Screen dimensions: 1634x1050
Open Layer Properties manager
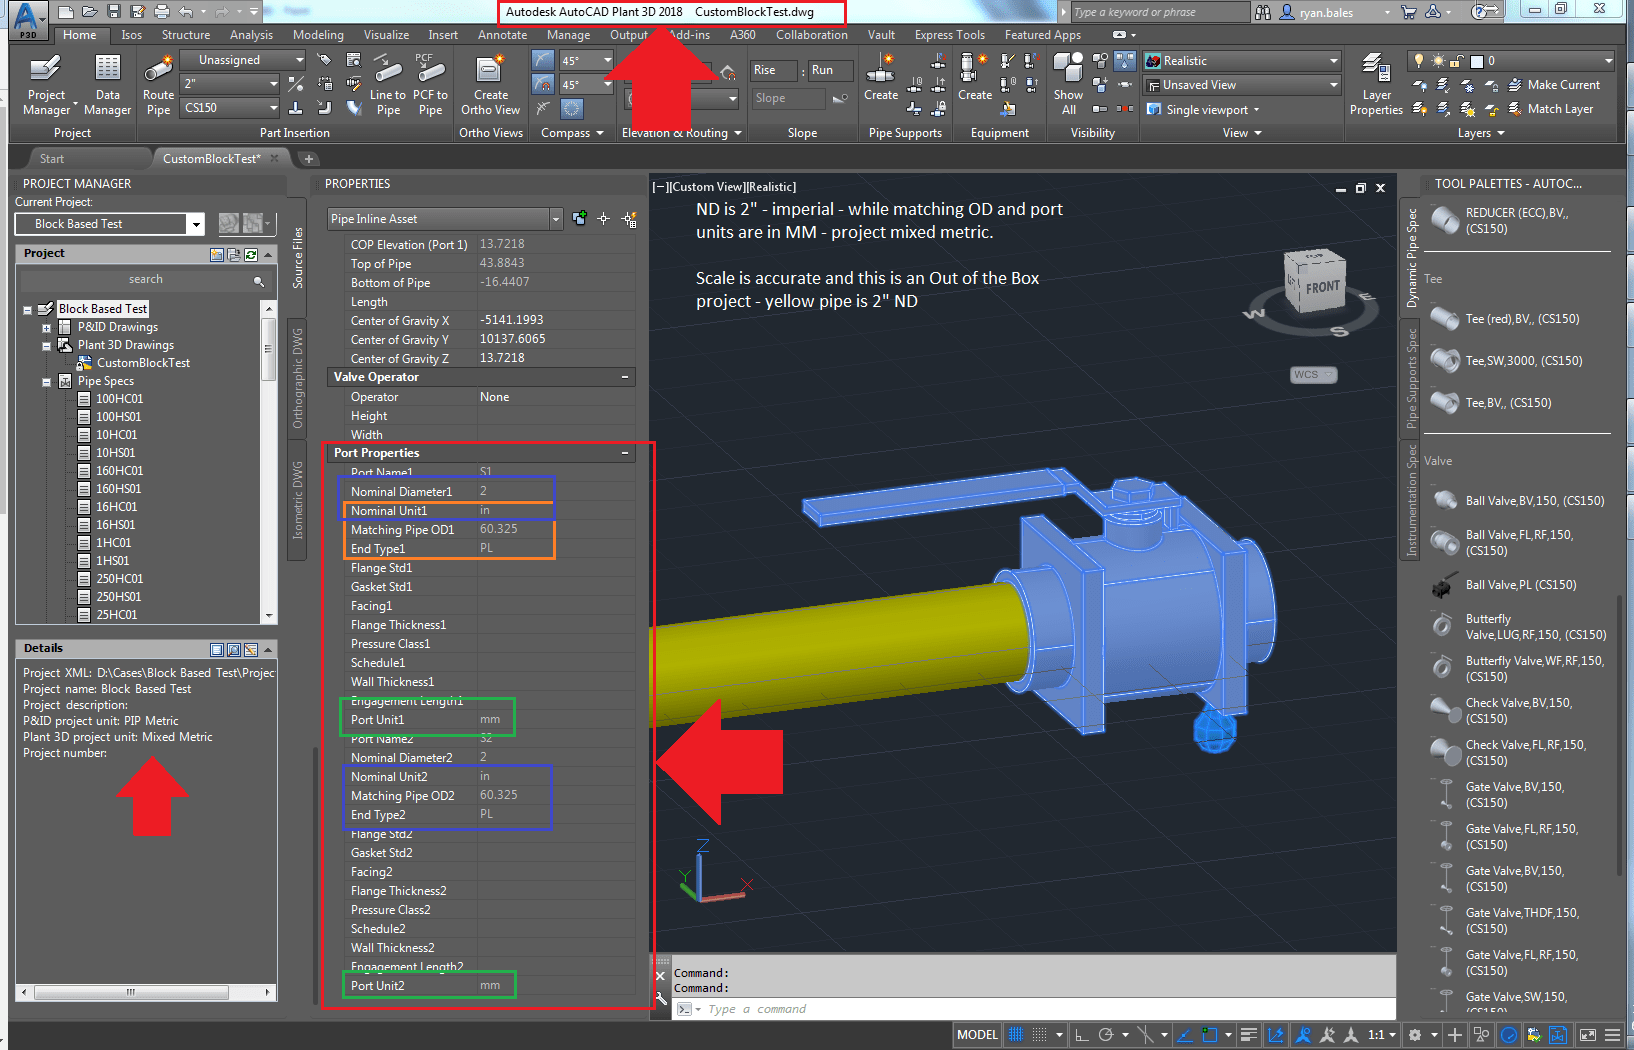[x=1376, y=84]
